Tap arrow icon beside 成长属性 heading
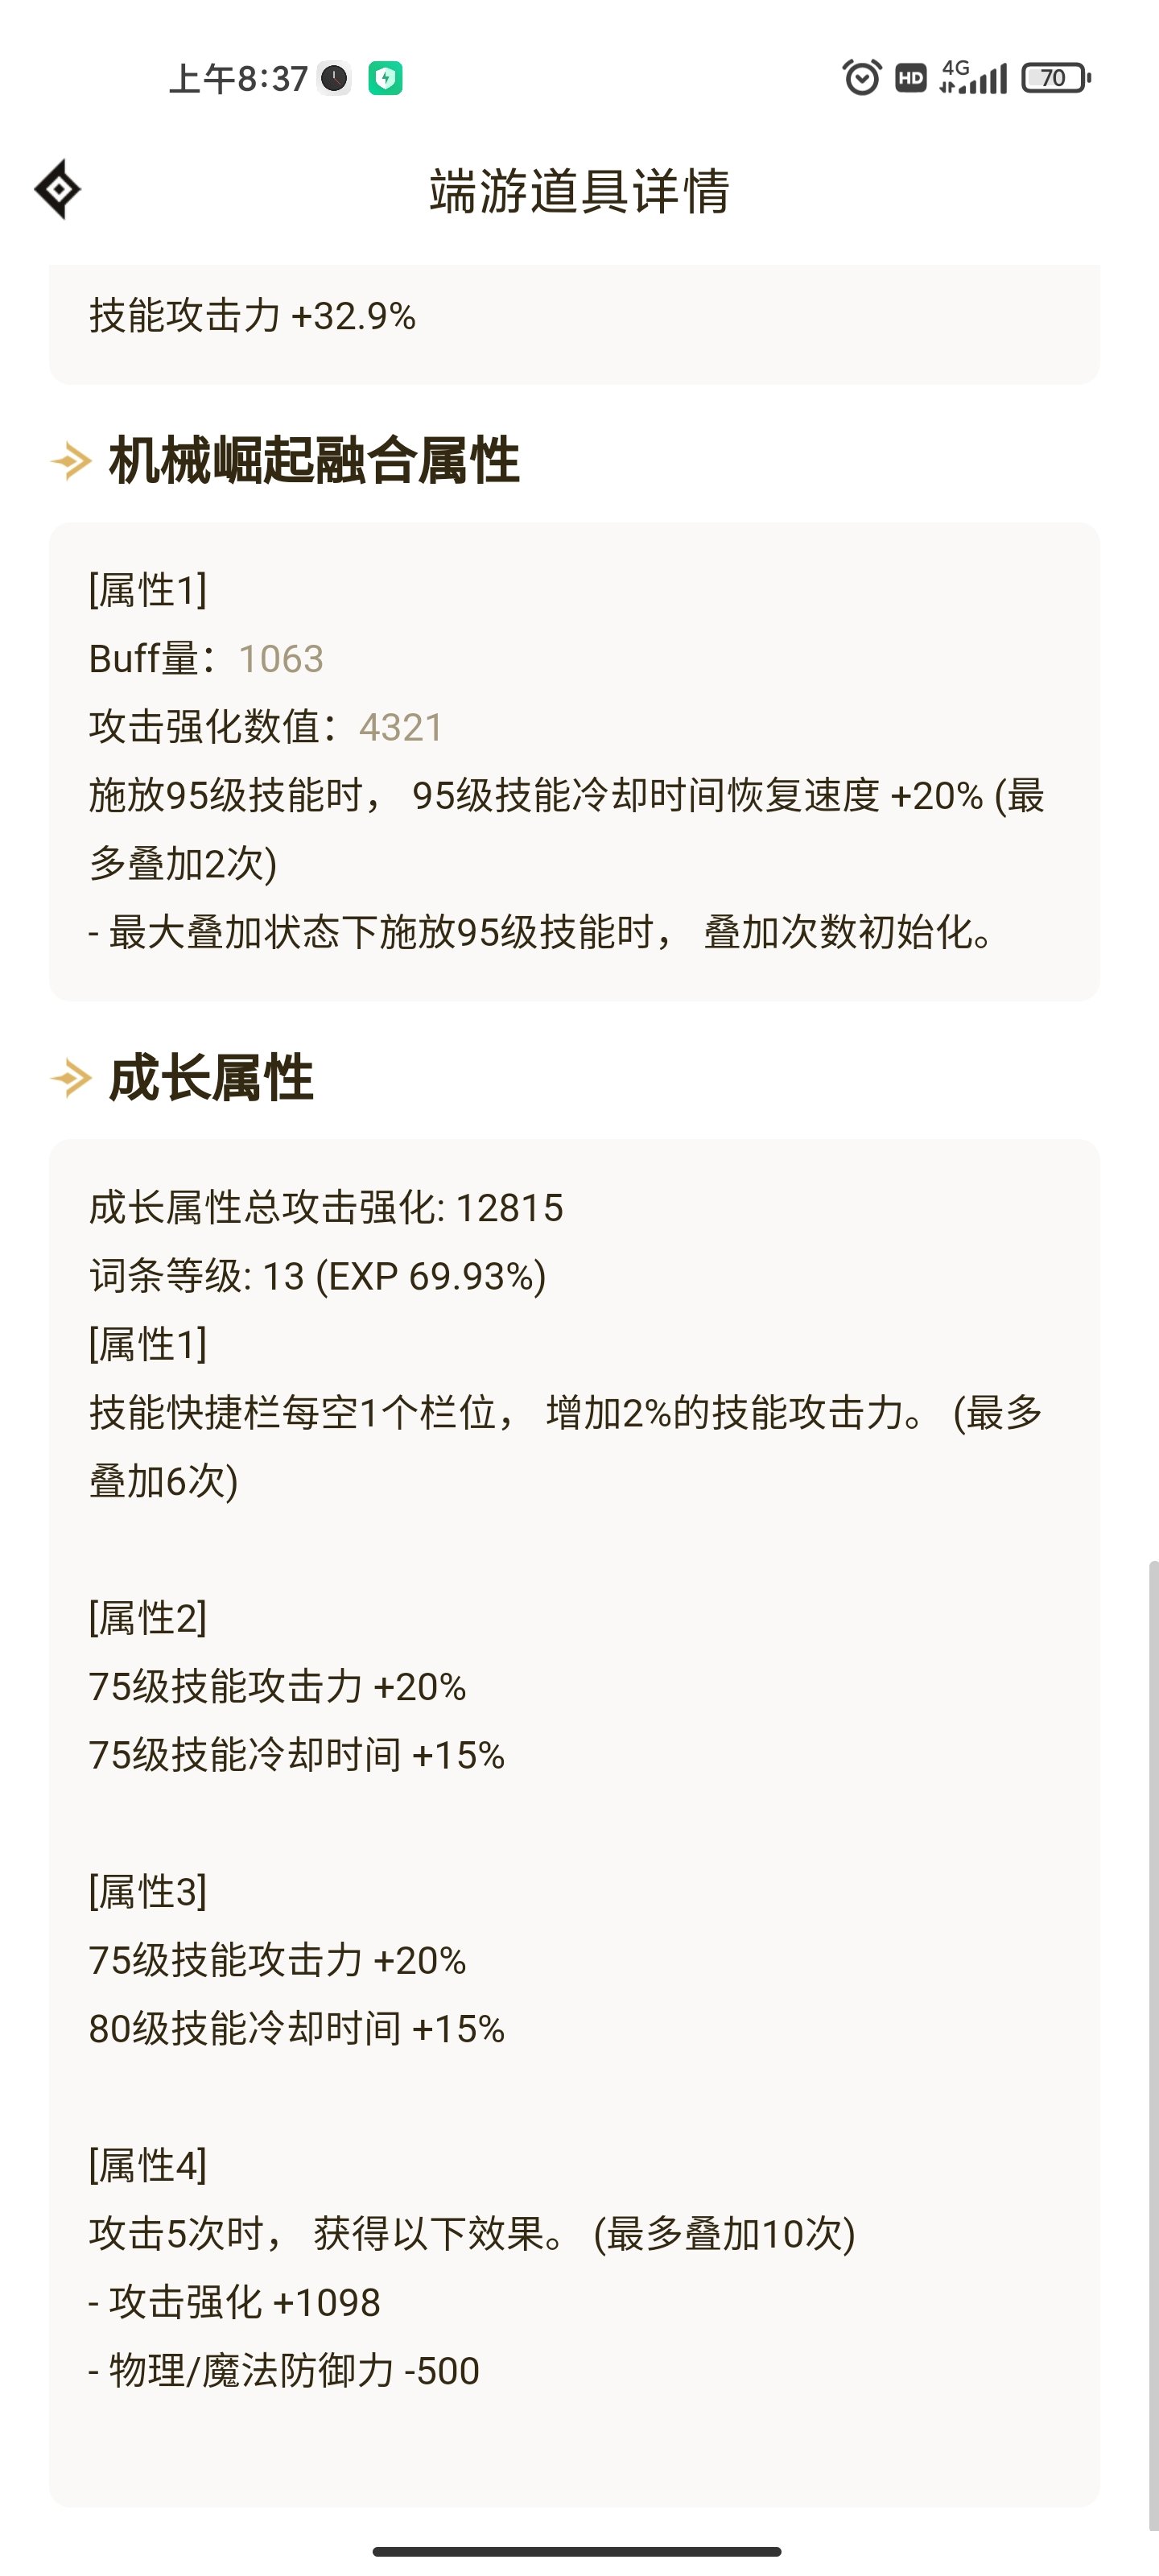1159x2576 pixels. (x=71, y=1078)
